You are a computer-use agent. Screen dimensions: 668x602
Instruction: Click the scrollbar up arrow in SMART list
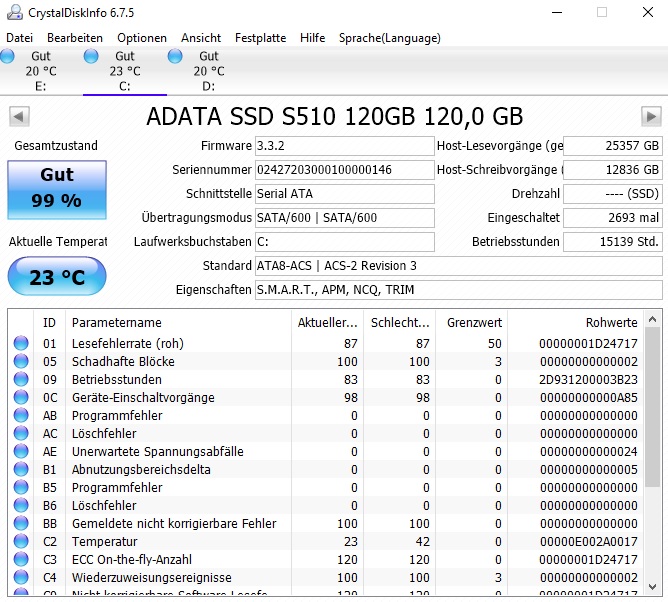tap(653, 319)
